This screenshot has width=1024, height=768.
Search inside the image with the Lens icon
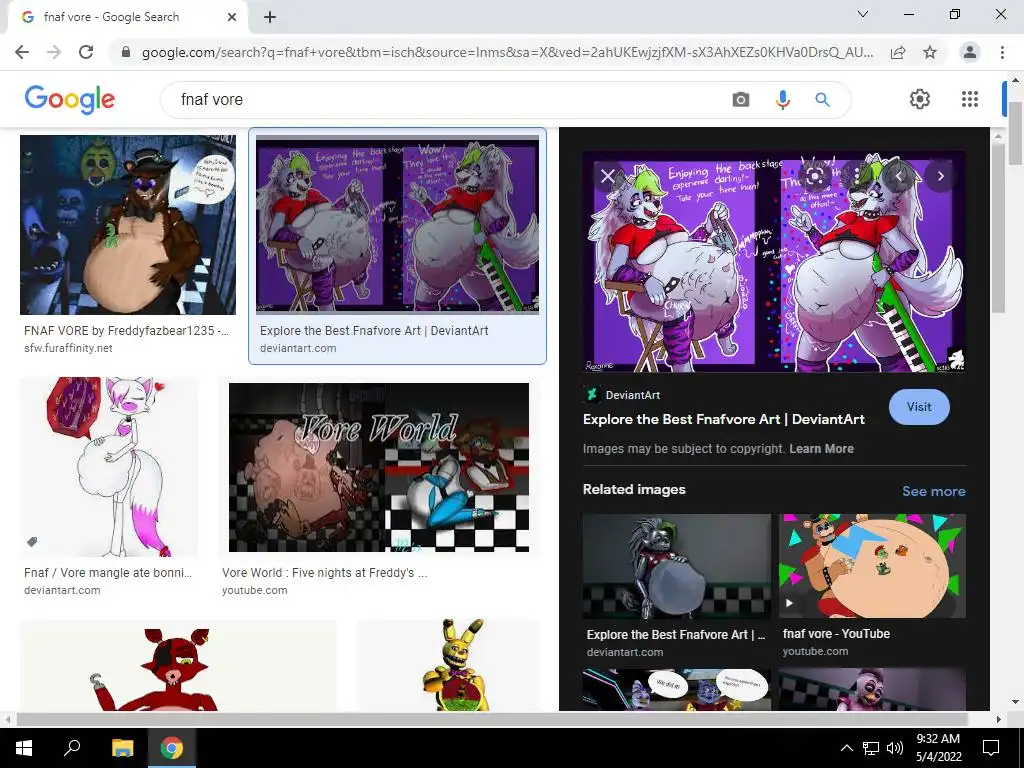coord(814,176)
